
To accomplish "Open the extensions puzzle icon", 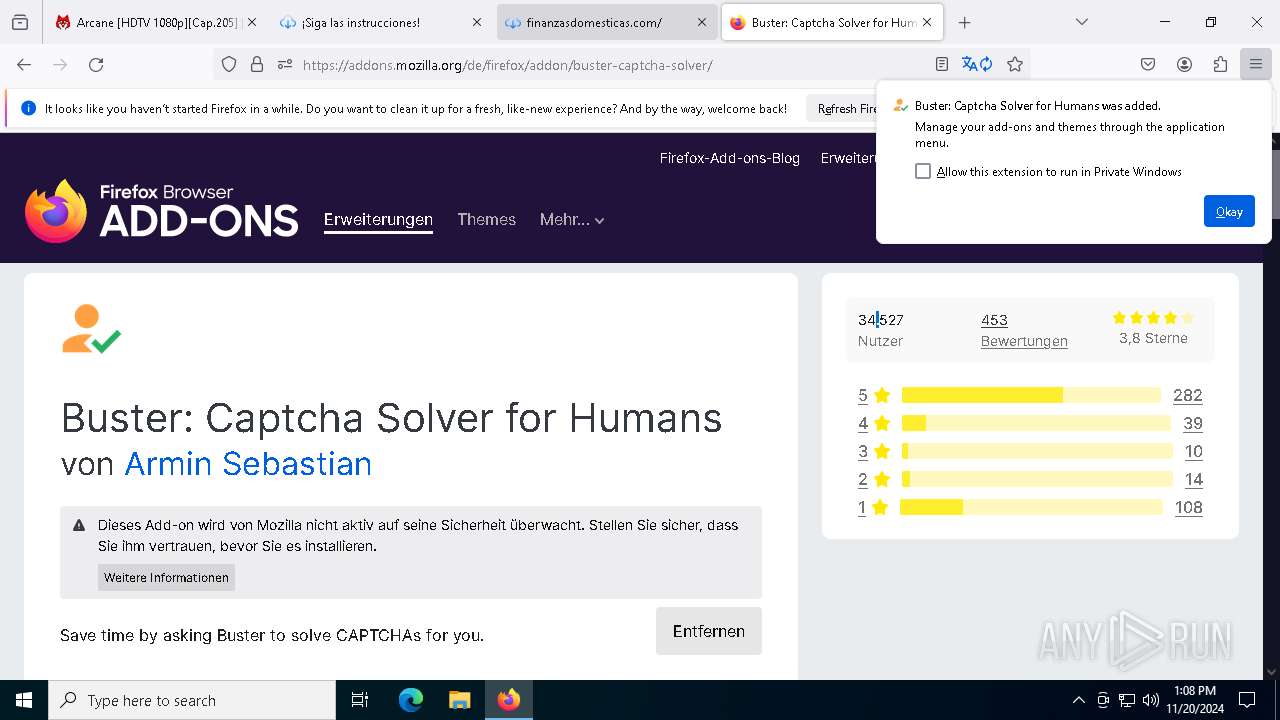I will click(x=1220, y=64).
